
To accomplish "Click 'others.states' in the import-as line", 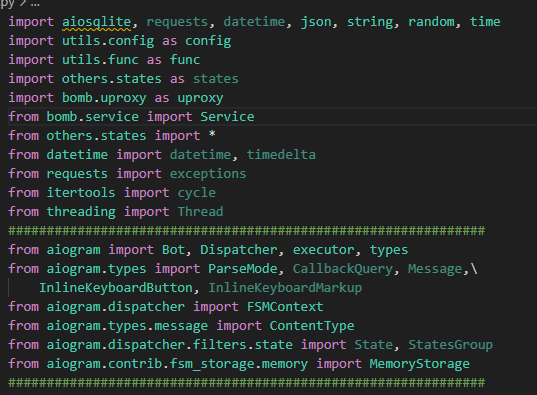I will tap(112, 79).
